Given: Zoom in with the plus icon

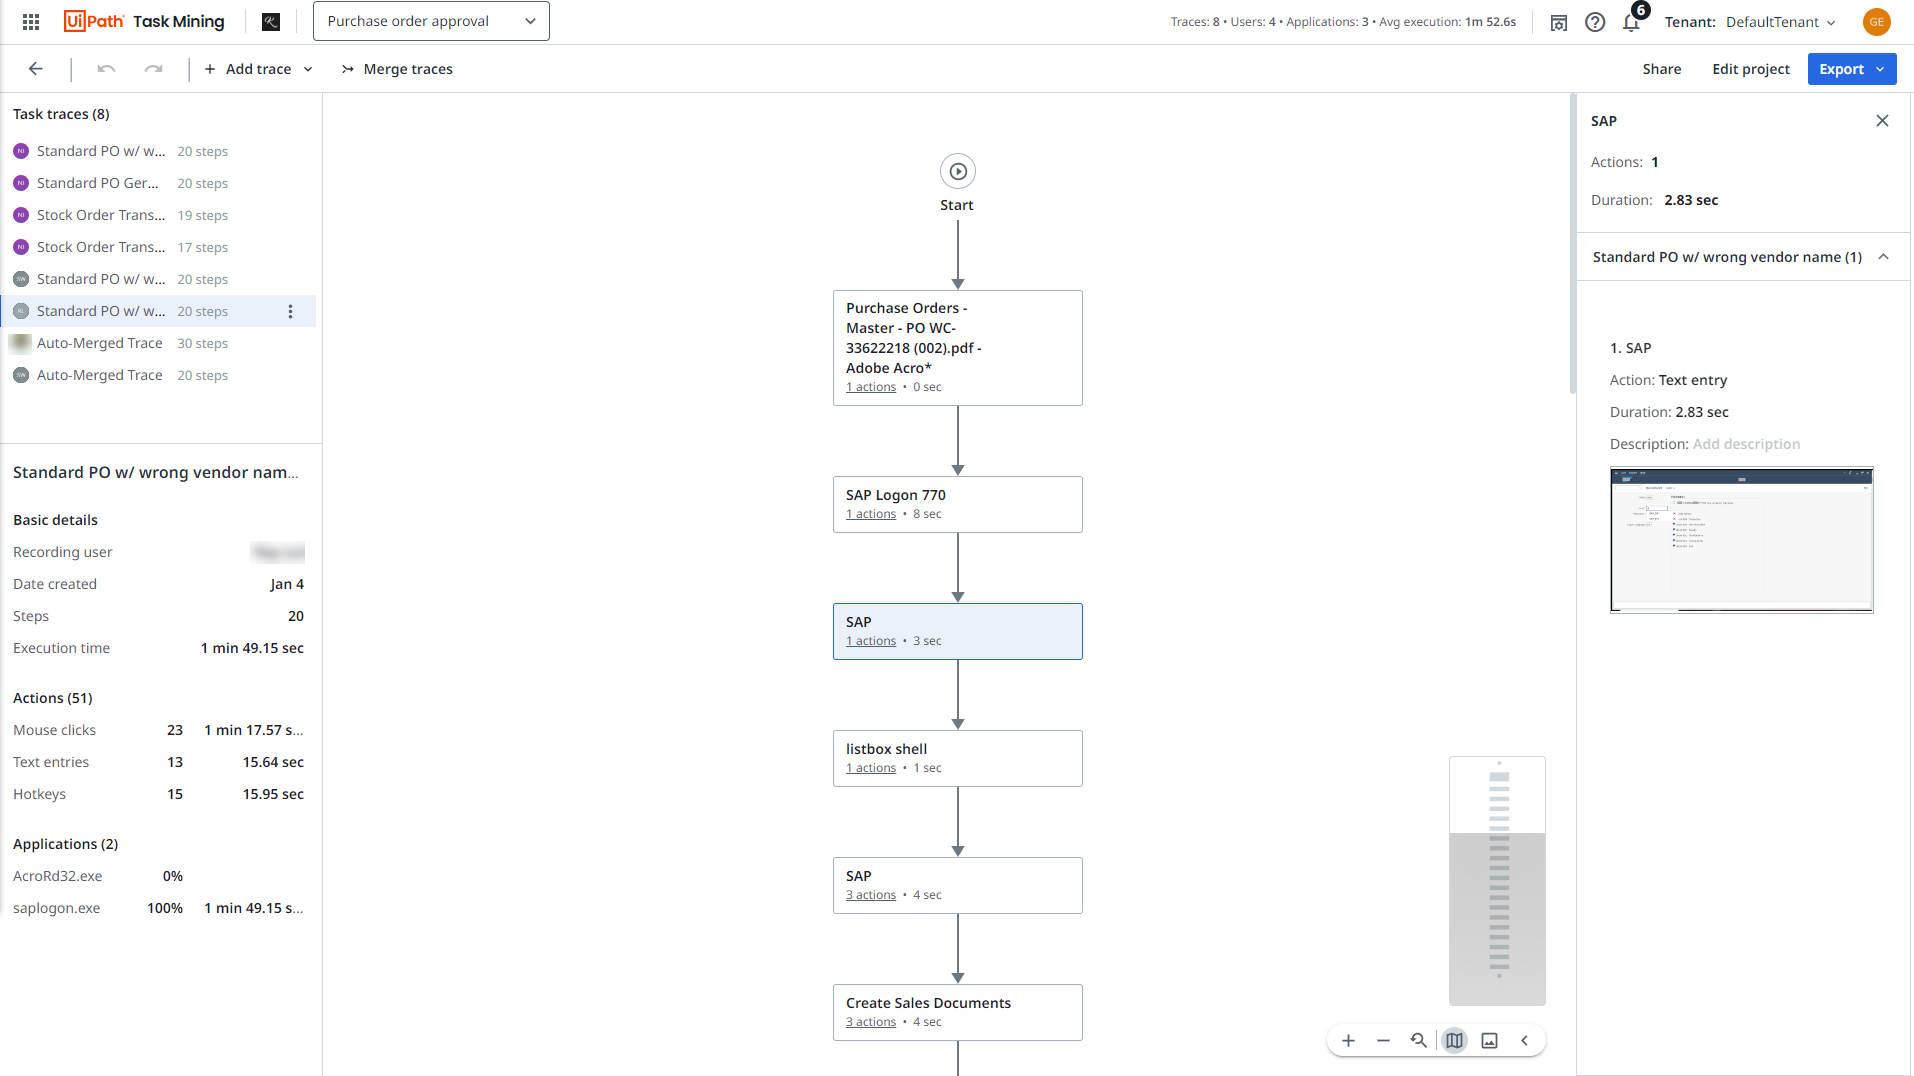Looking at the screenshot, I should [1349, 1041].
